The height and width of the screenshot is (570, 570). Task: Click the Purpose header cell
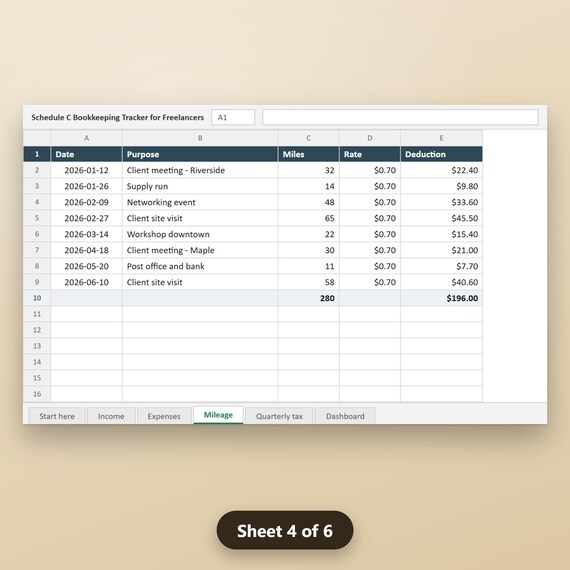tap(200, 154)
